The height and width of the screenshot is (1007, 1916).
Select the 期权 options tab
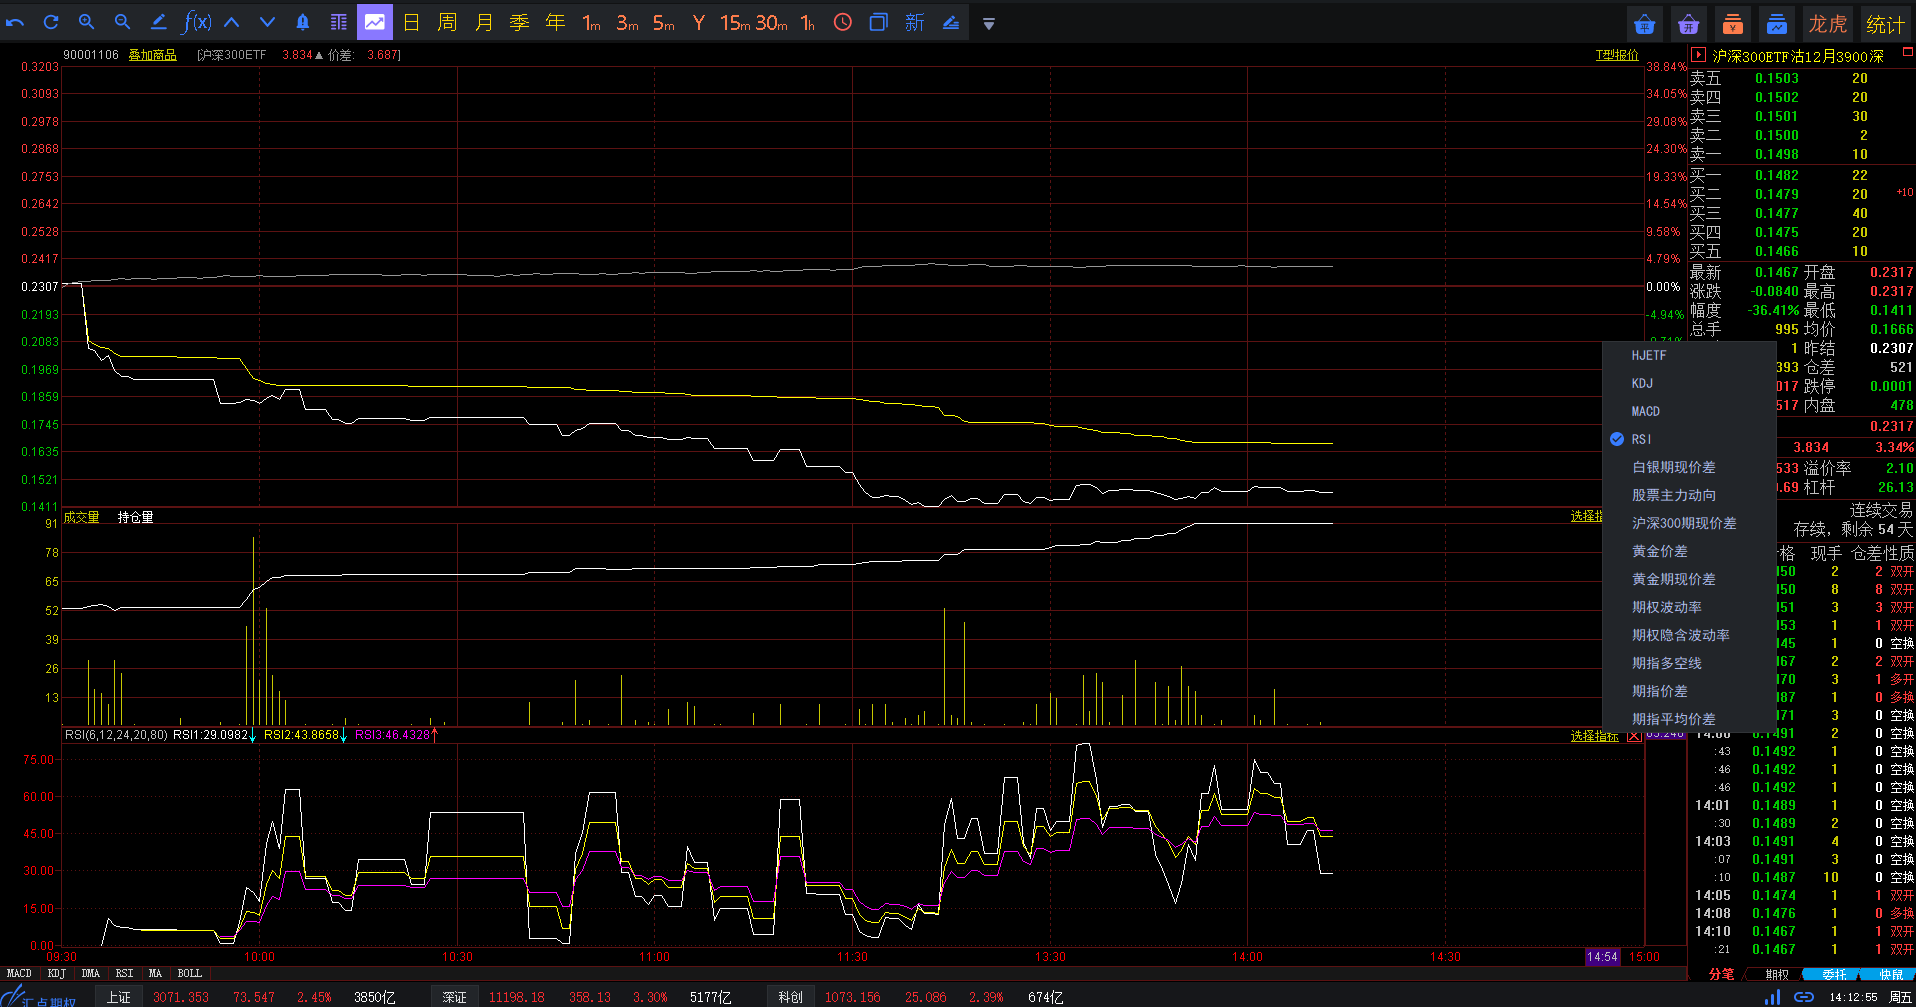(1777, 974)
